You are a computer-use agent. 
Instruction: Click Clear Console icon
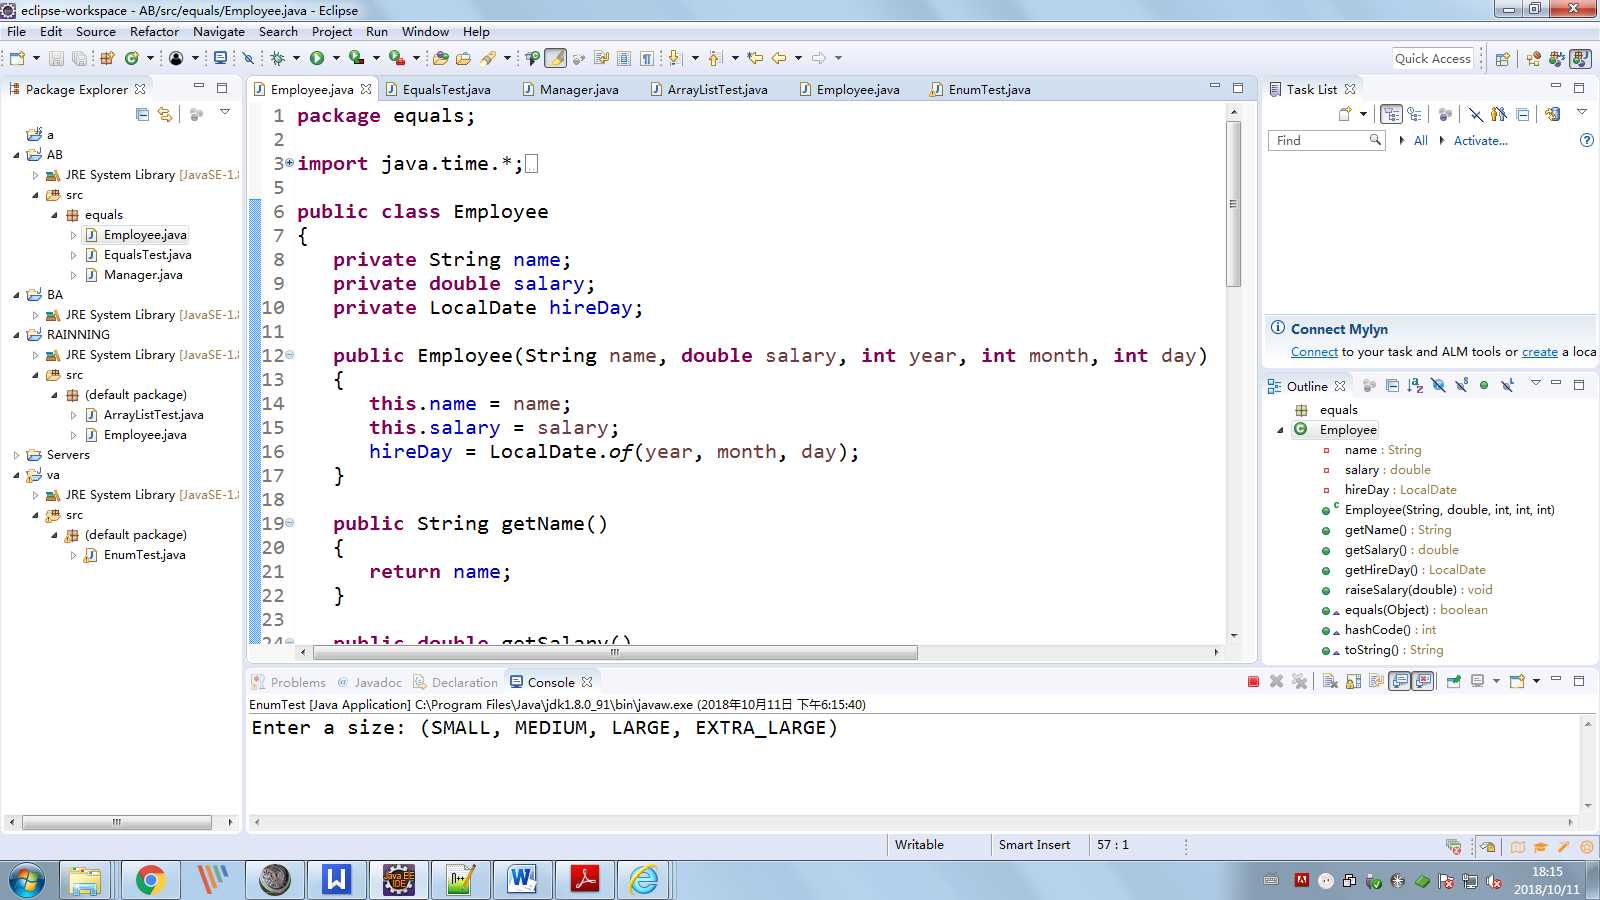[1330, 682]
